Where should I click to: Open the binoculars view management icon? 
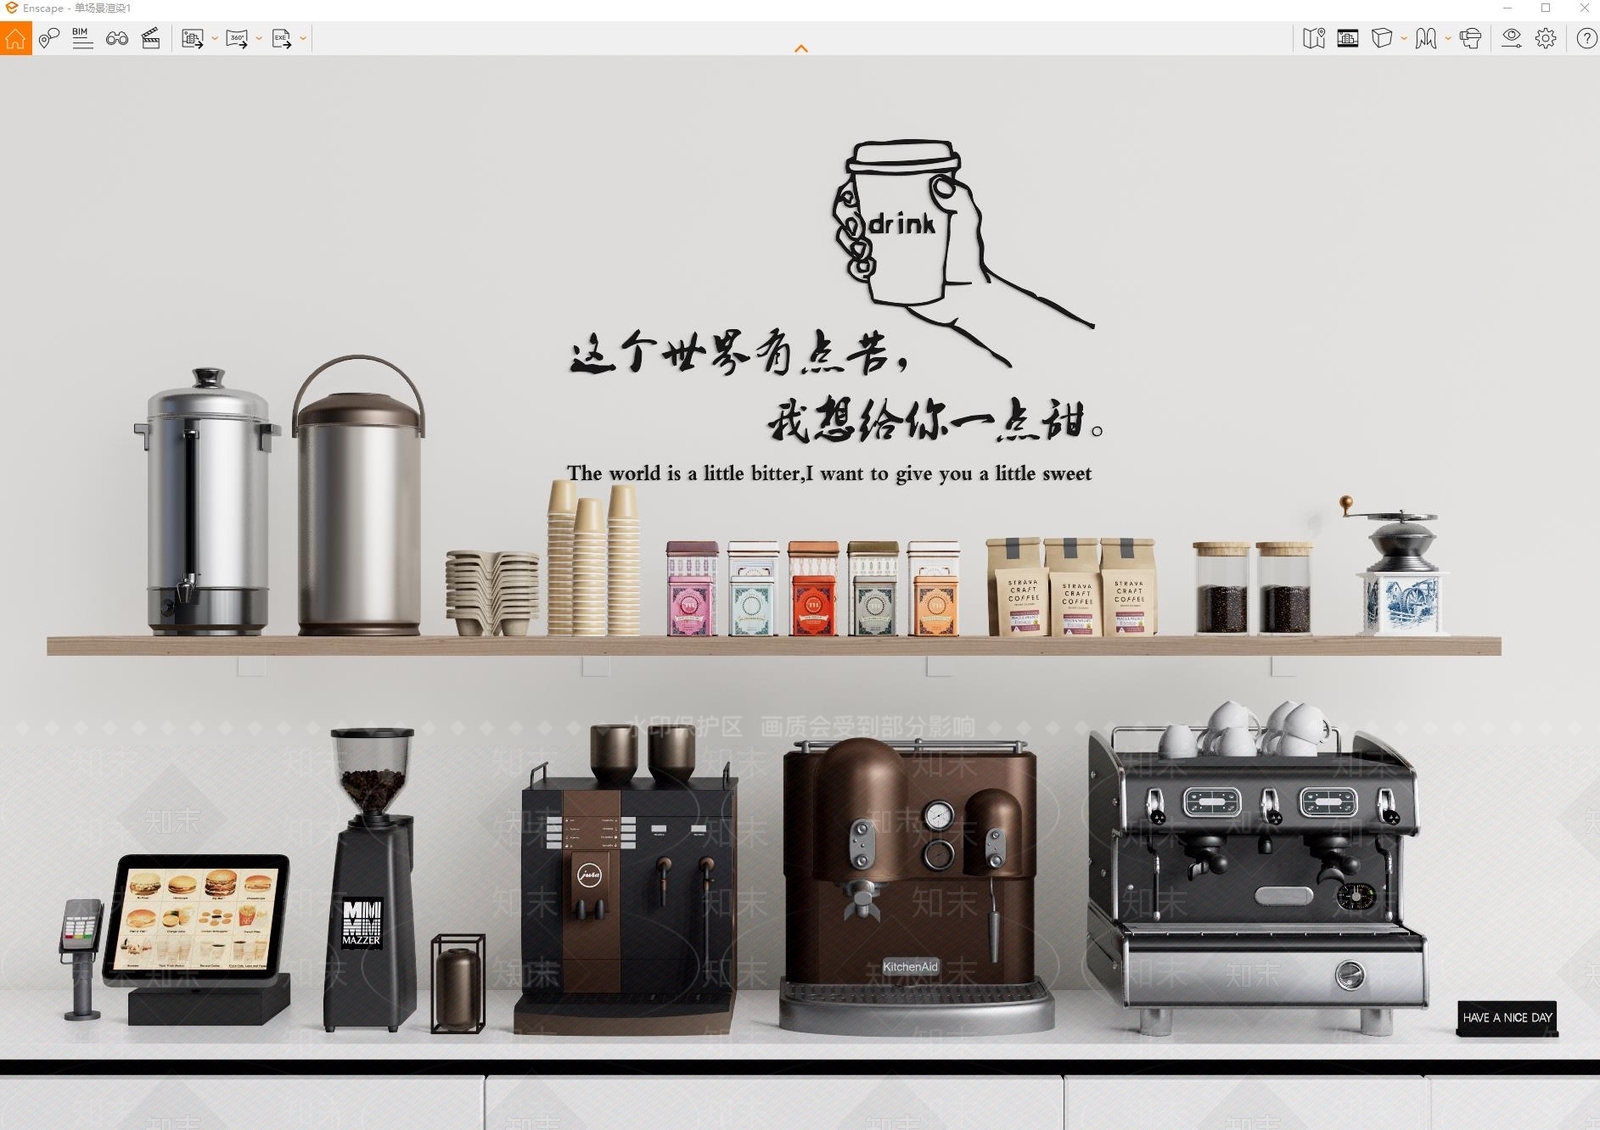point(117,39)
